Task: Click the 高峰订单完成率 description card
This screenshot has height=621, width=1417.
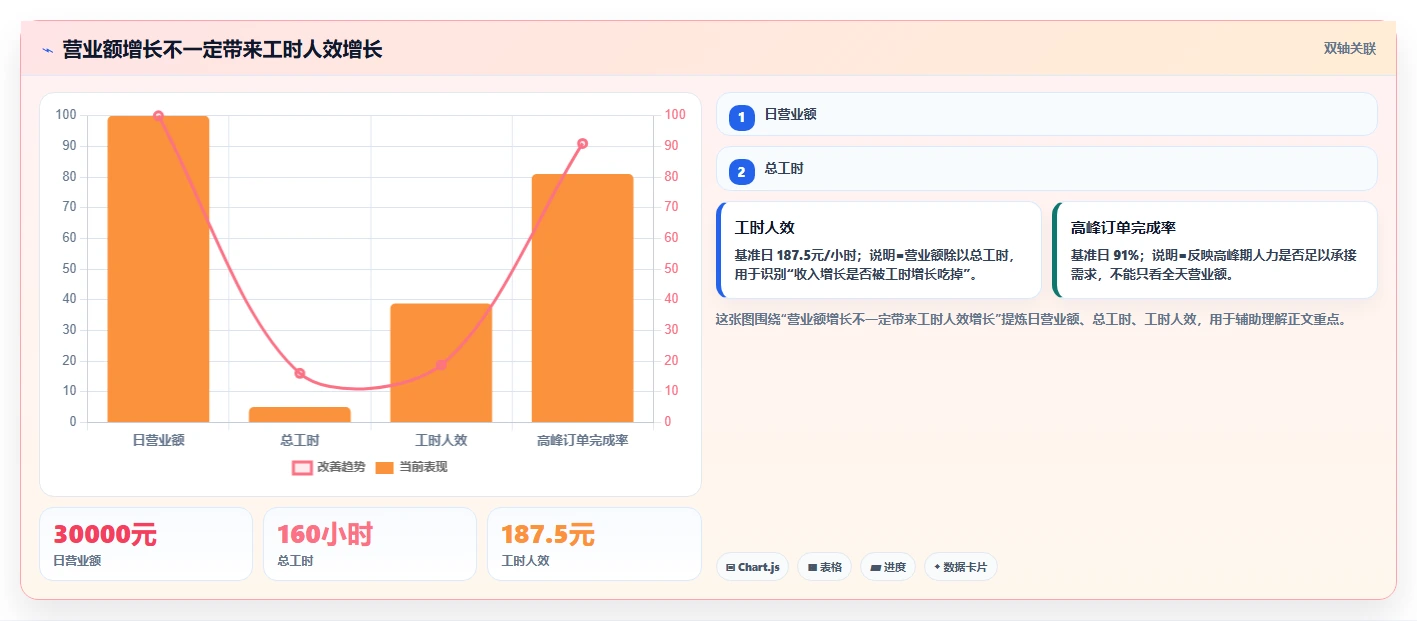Action: click(x=1215, y=250)
